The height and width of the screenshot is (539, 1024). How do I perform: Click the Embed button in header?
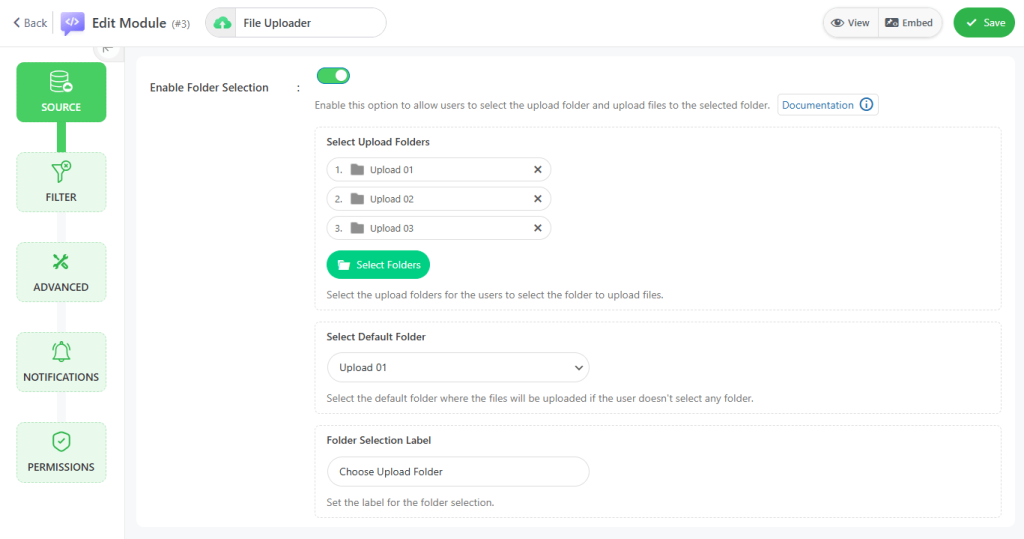coord(909,23)
